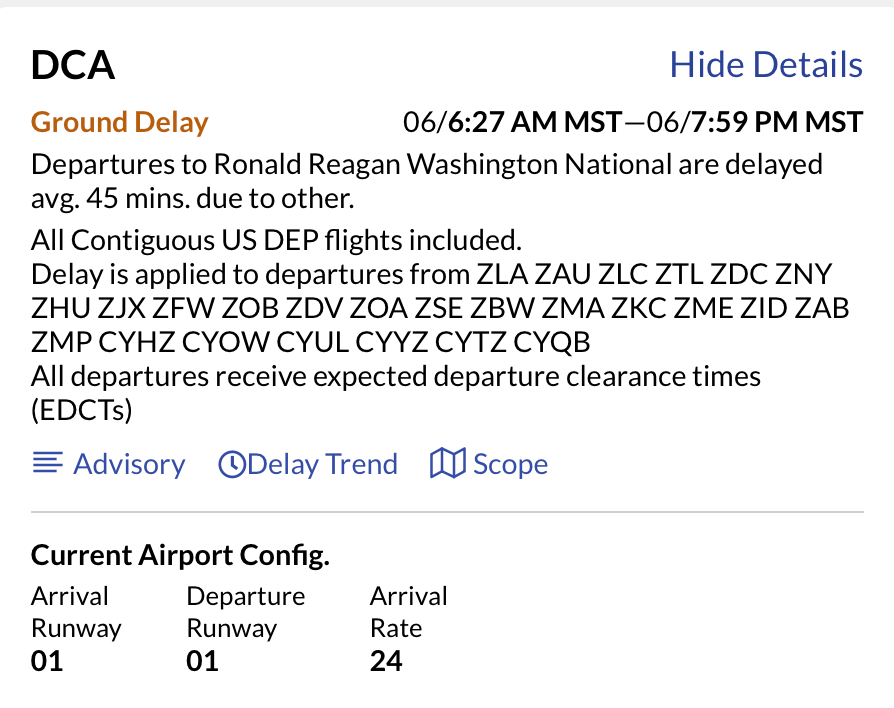
Task: Open the Scope link text
Action: pyautogui.click(x=510, y=464)
